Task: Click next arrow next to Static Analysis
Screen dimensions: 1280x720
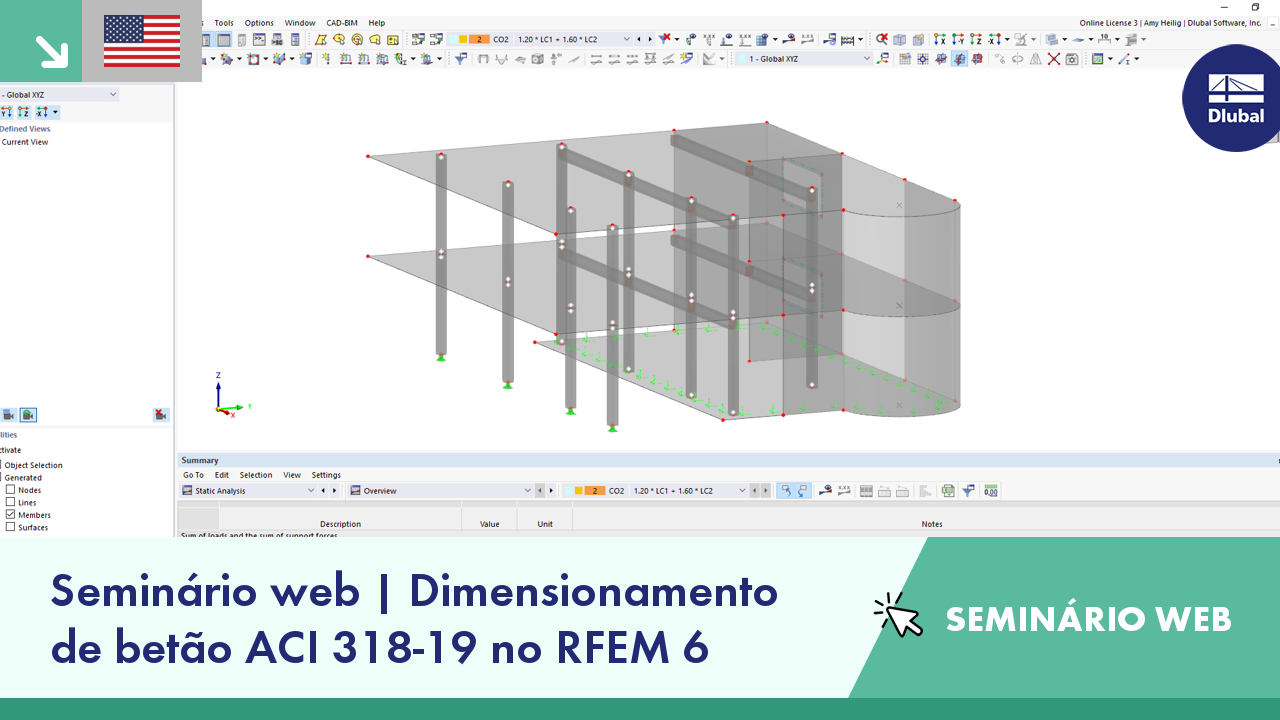Action: point(333,491)
